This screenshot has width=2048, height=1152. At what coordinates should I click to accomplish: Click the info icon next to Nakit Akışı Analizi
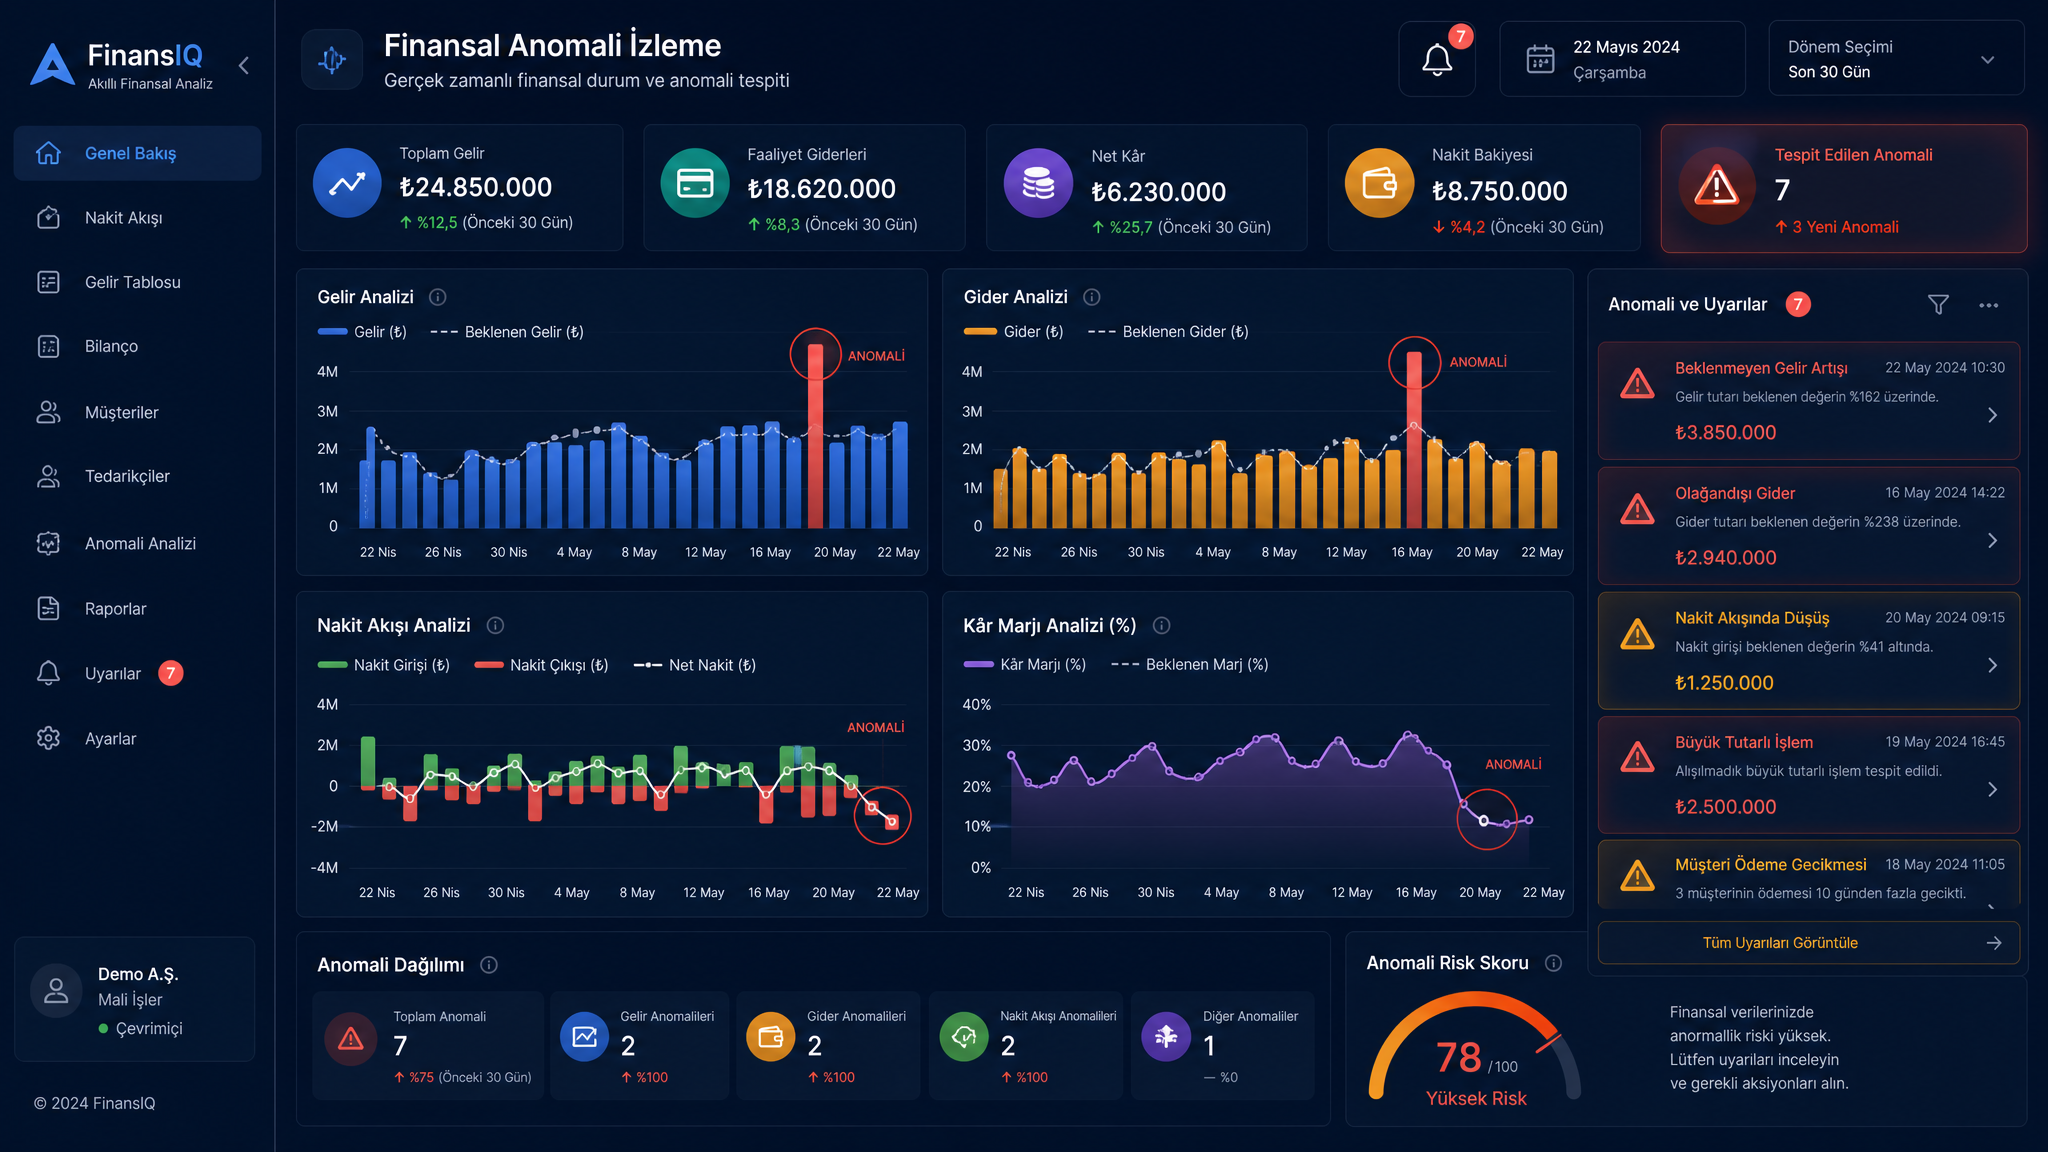495,625
